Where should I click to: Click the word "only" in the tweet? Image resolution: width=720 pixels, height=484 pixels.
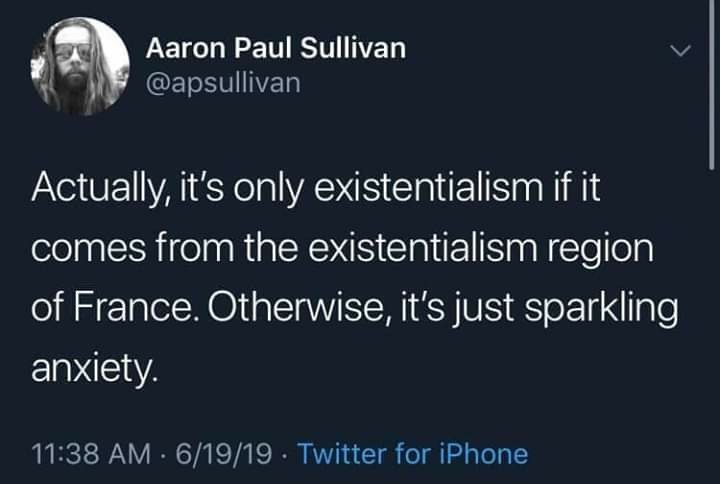coord(269,188)
